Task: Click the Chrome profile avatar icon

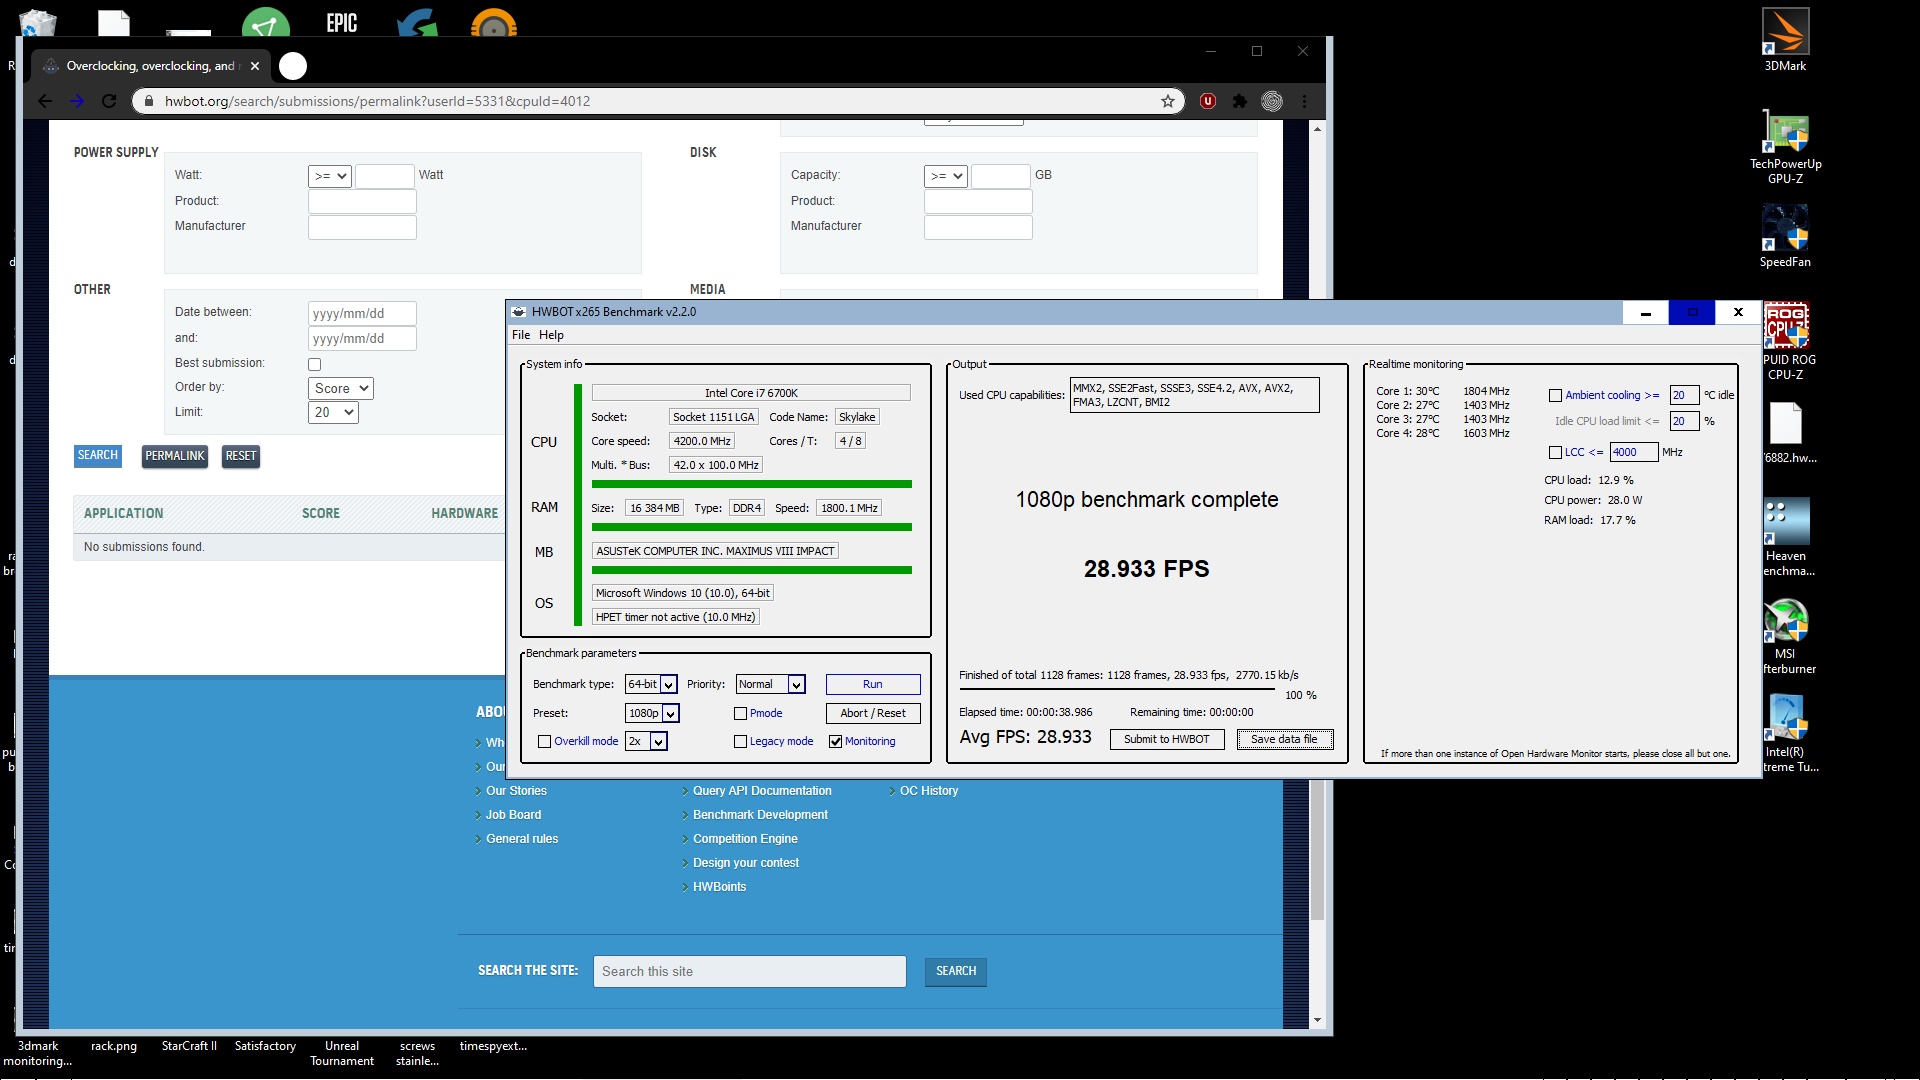Action: tap(1272, 101)
